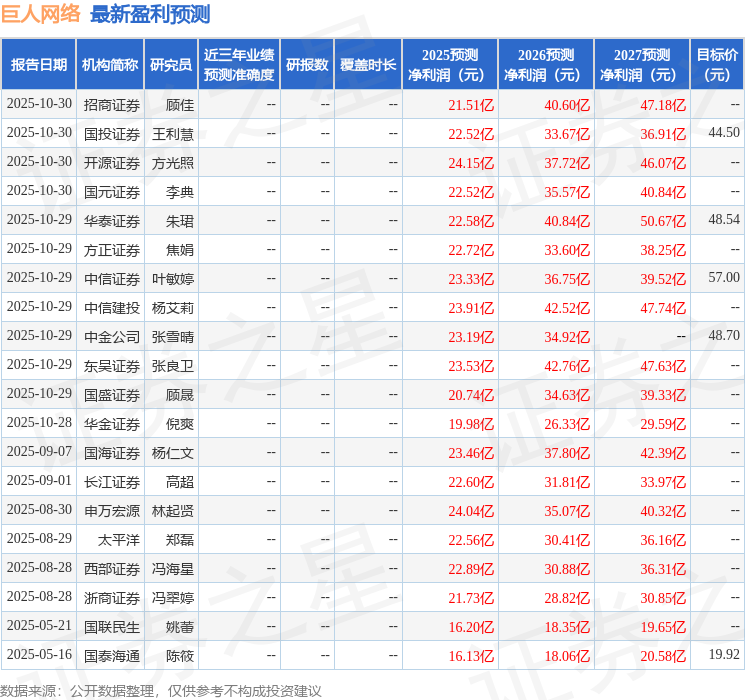Select 国盛证券 institution cell

click(x=112, y=395)
